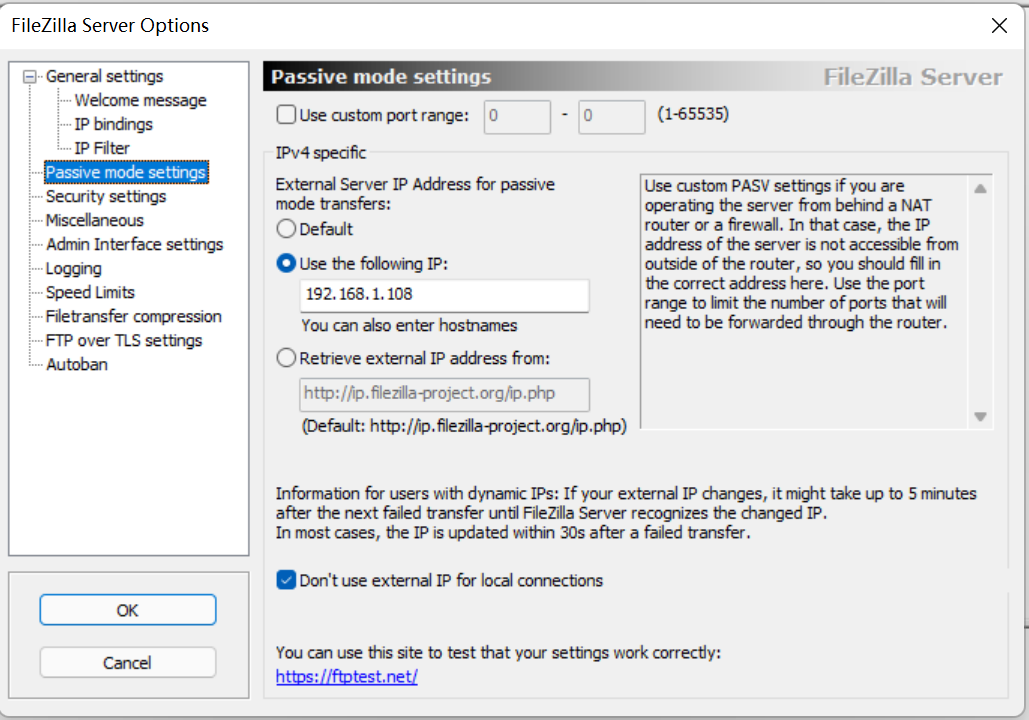Open Filetransfer compression page
Image resolution: width=1029 pixels, height=720 pixels.
coord(133,316)
